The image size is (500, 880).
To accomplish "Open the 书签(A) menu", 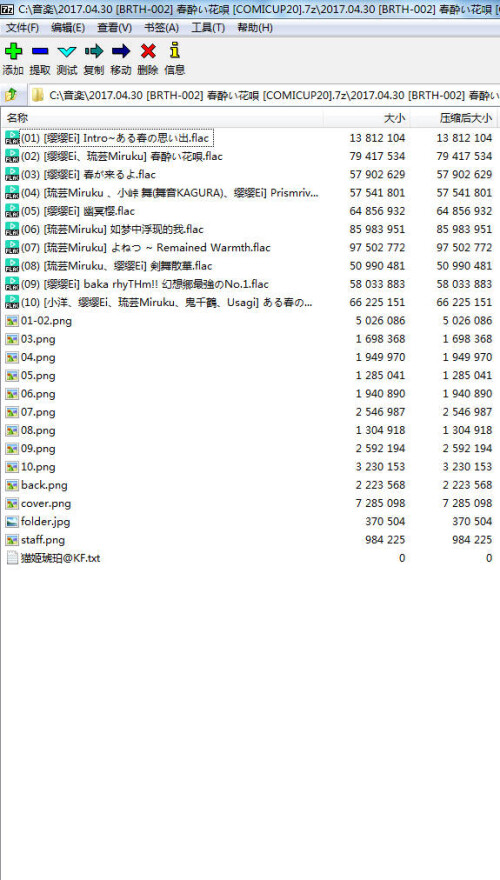I will click(x=161, y=28).
